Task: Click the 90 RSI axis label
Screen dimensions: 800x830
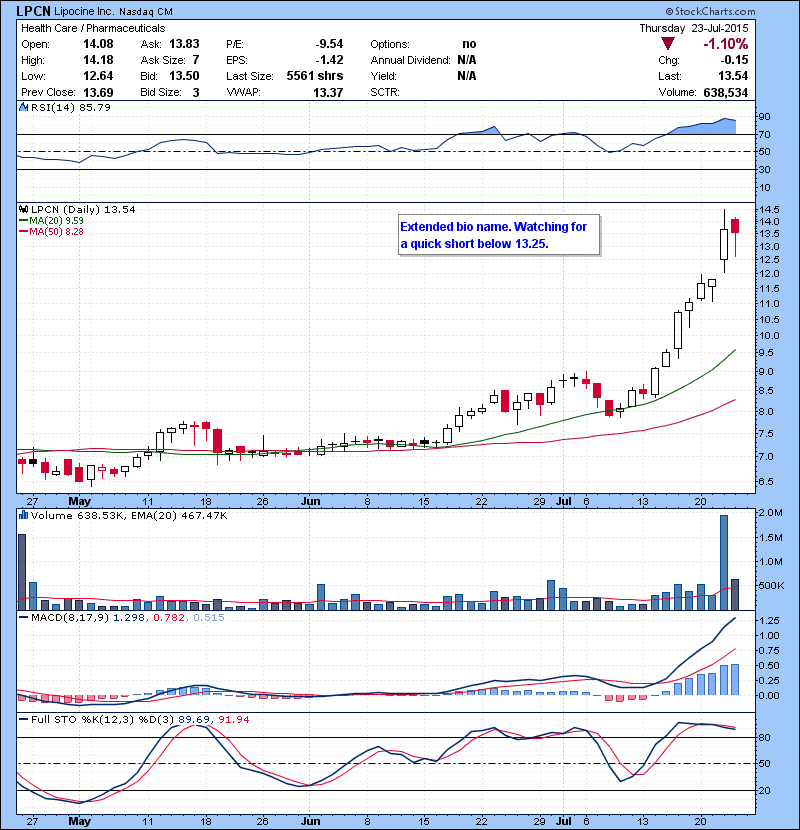Action: (765, 116)
